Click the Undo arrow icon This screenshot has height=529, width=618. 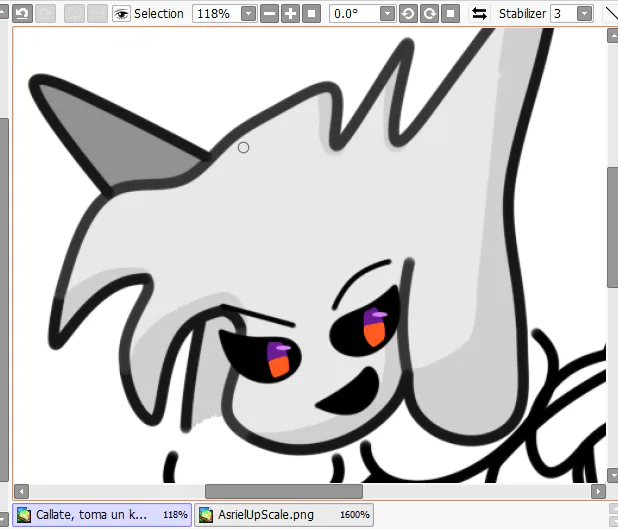click(22, 14)
